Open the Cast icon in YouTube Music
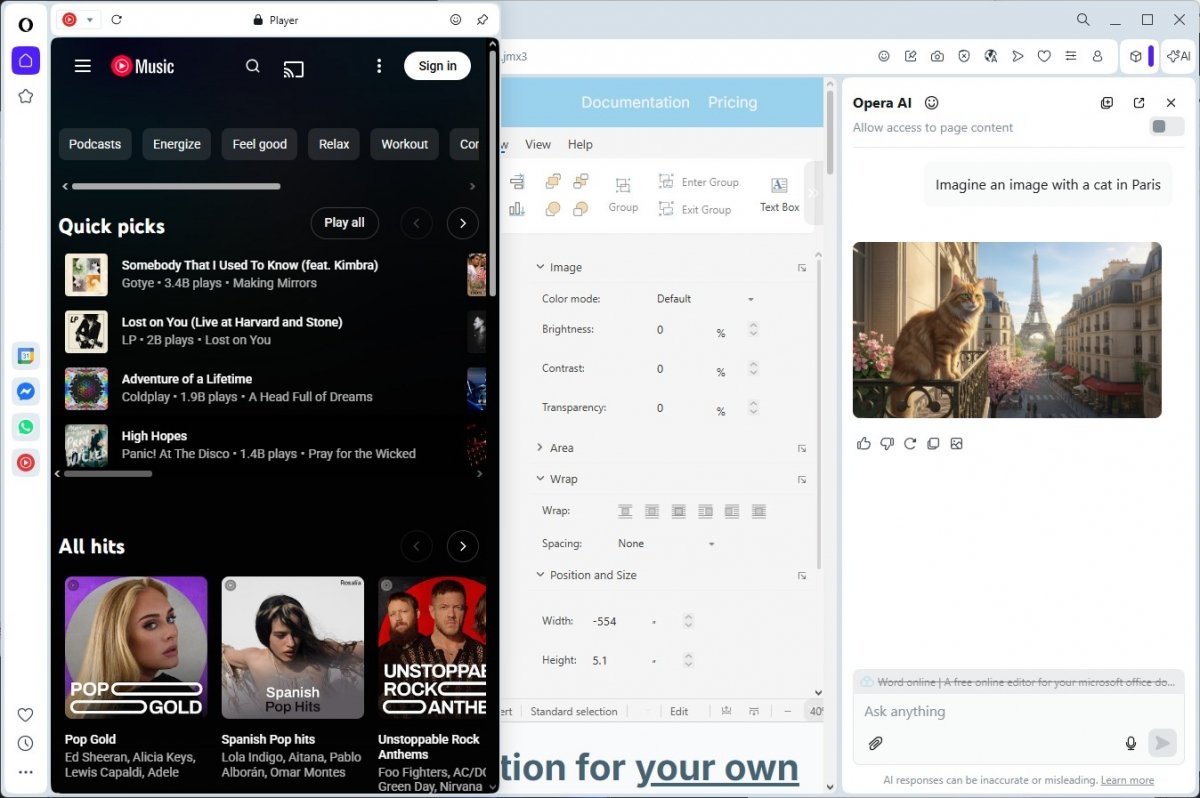The image size is (1200, 798). (293, 68)
